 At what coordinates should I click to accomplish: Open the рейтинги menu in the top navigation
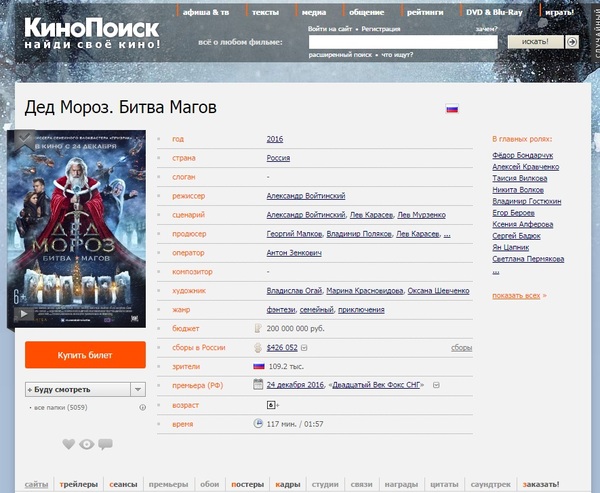tap(424, 11)
